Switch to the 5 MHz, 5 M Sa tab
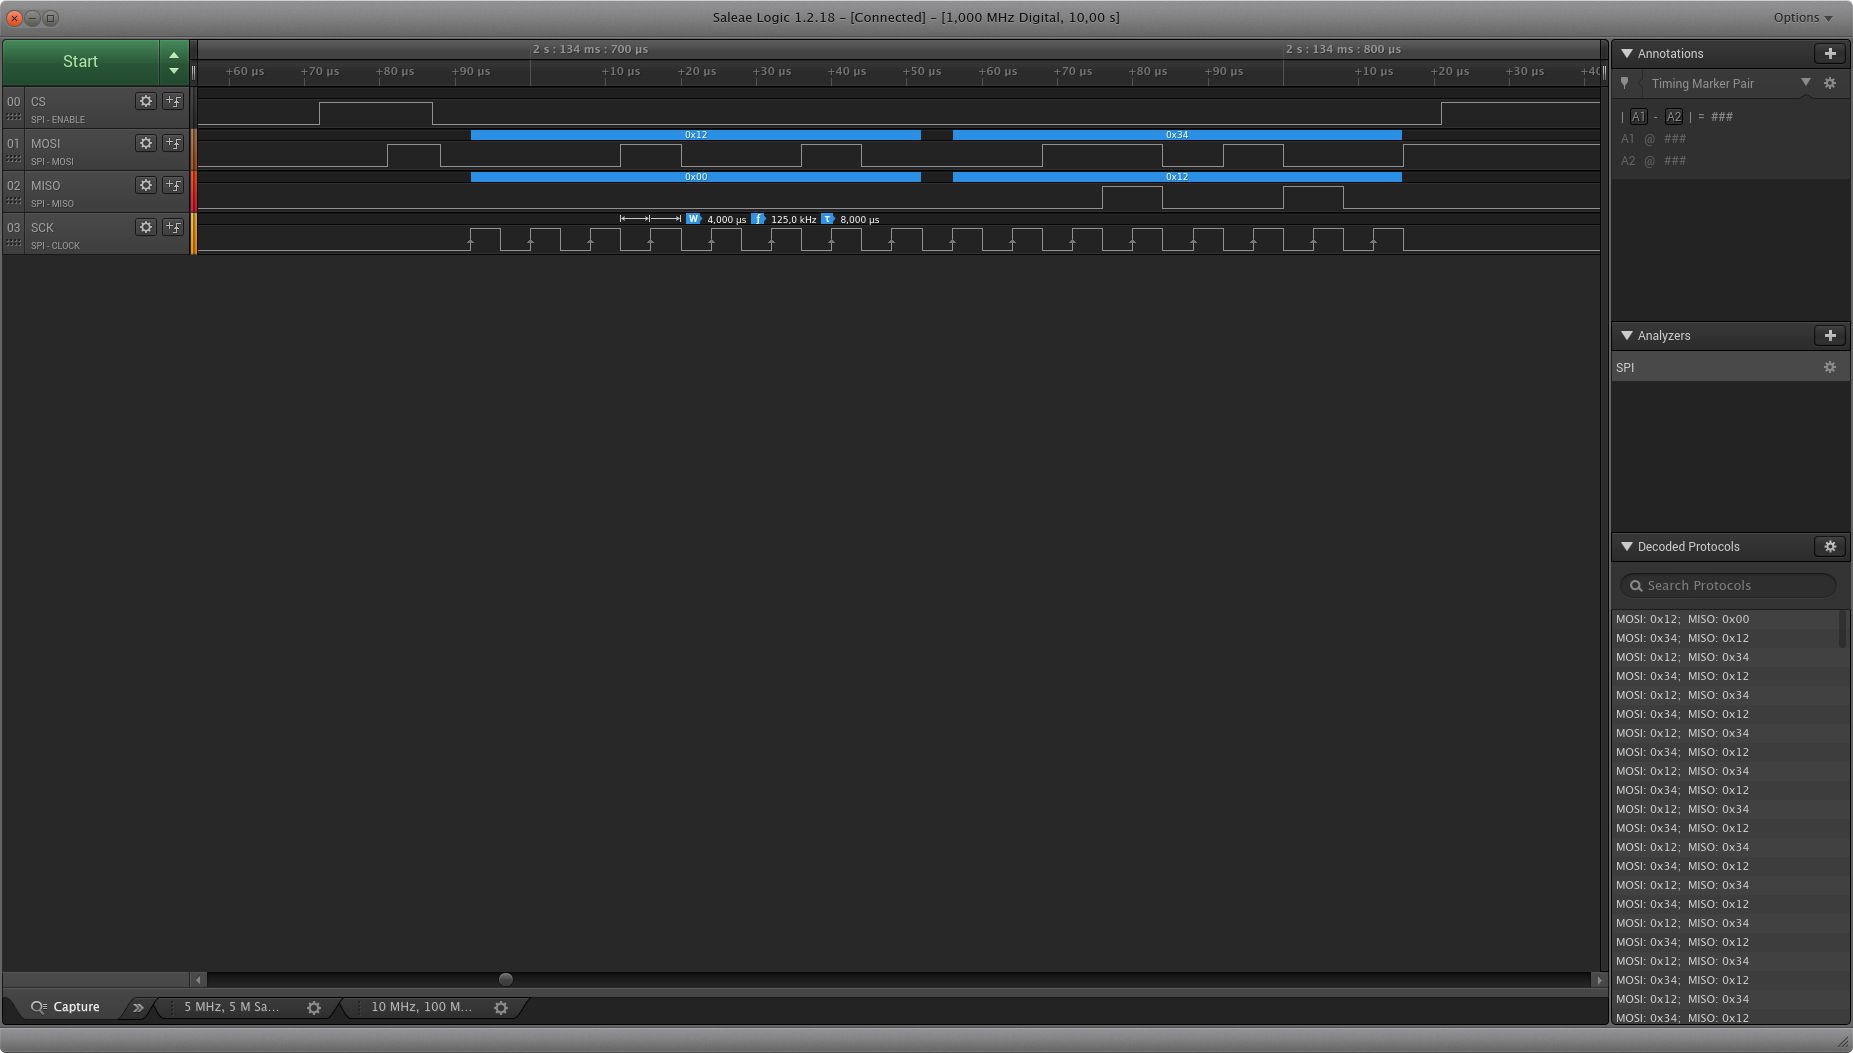Viewport: 1853px width, 1053px height. pyautogui.click(x=230, y=1007)
